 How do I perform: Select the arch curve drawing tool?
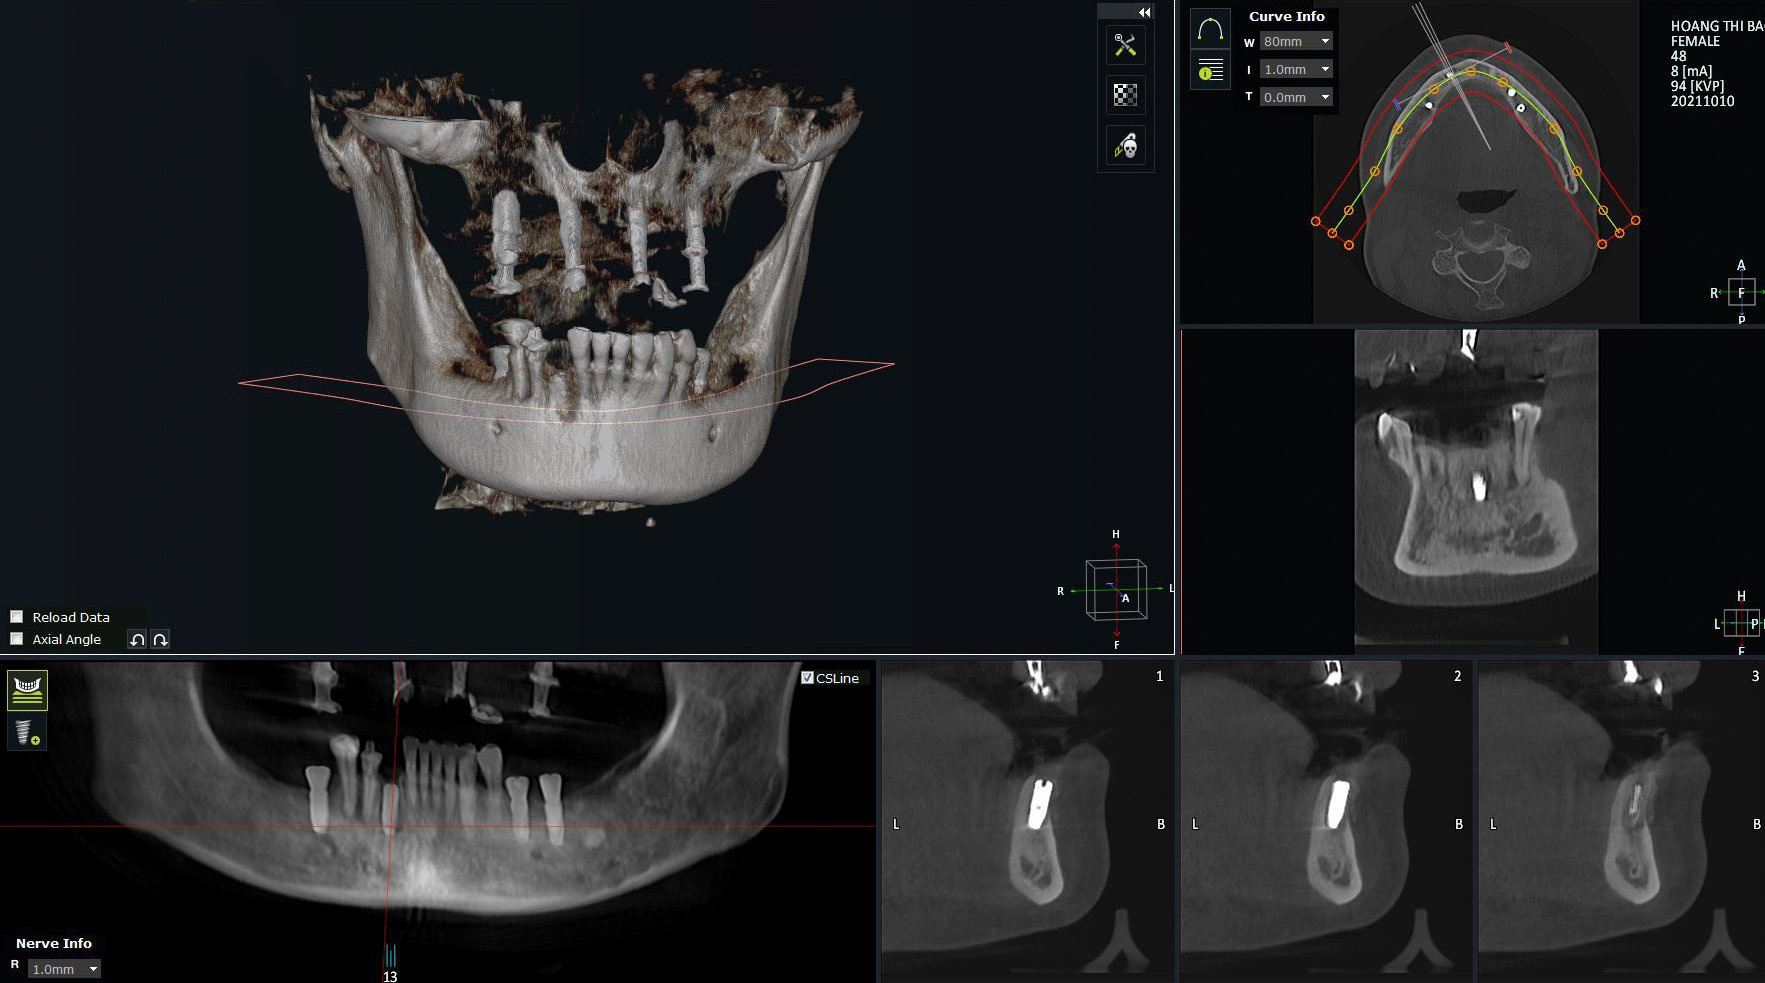pyautogui.click(x=1210, y=29)
